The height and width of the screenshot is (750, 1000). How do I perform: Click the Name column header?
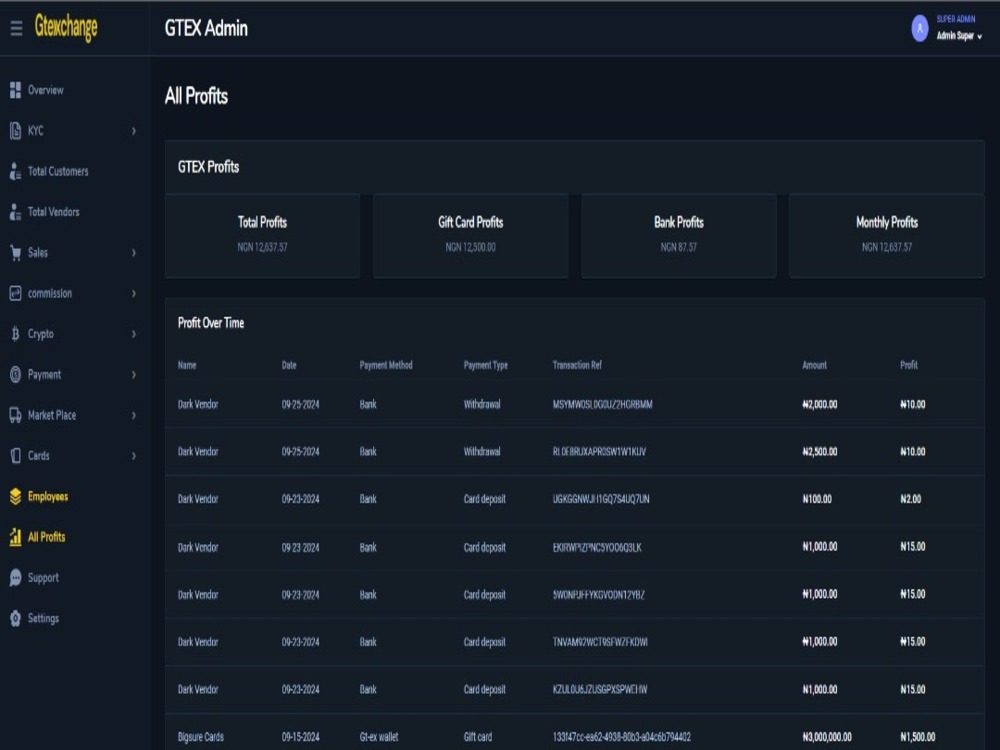point(187,365)
